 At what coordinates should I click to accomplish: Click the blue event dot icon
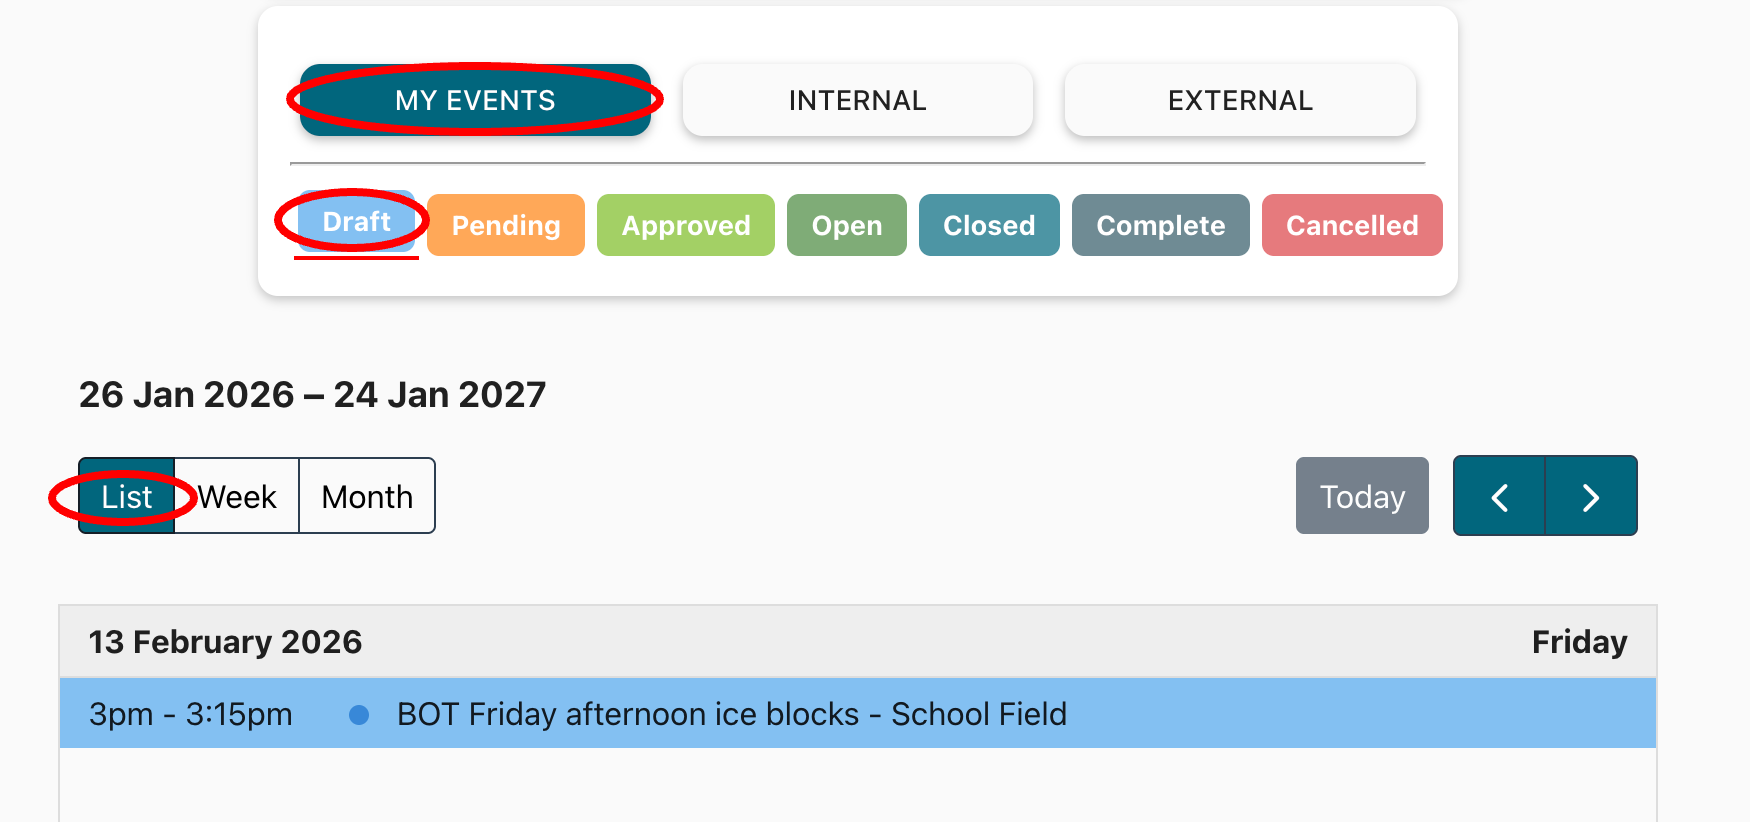click(359, 714)
